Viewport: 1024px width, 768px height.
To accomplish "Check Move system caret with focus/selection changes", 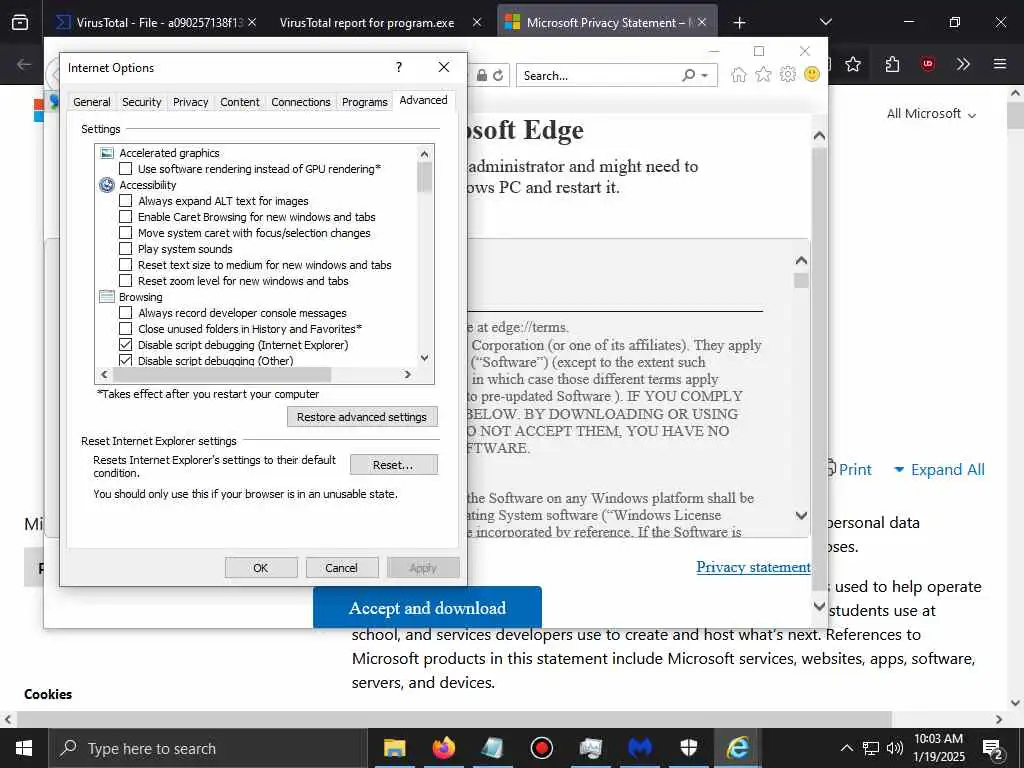I will 125,232.
